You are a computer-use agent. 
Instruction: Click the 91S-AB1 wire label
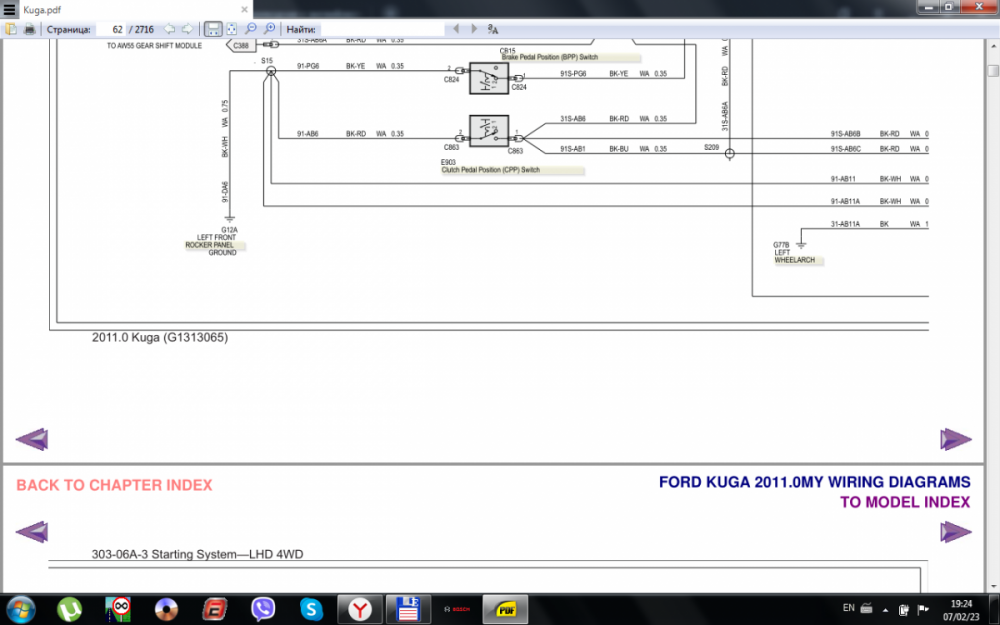click(x=573, y=149)
